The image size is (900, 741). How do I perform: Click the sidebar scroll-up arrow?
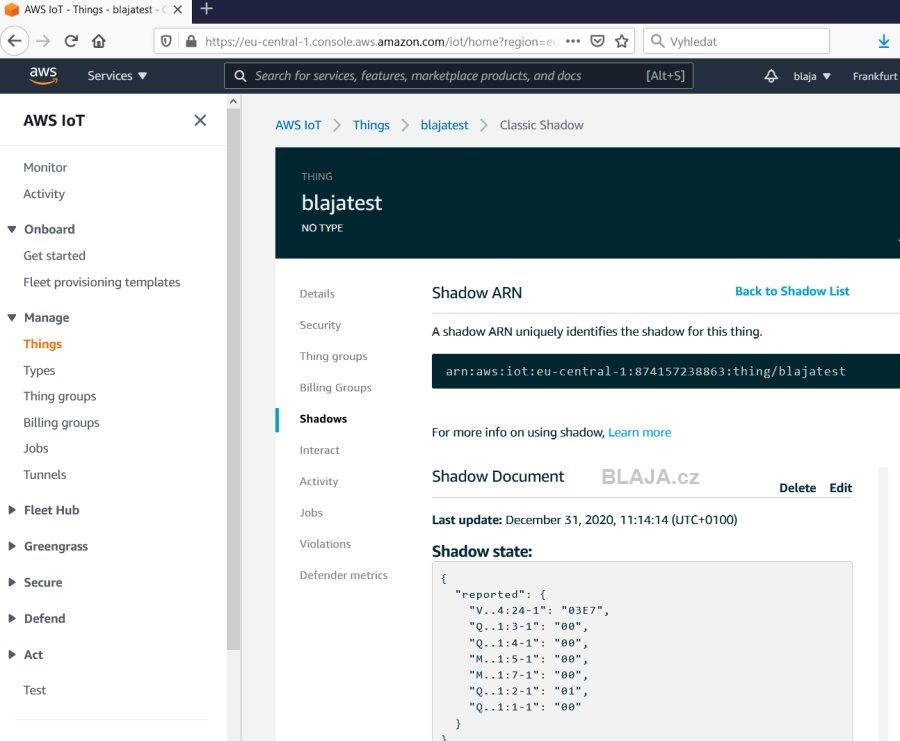click(x=233, y=102)
